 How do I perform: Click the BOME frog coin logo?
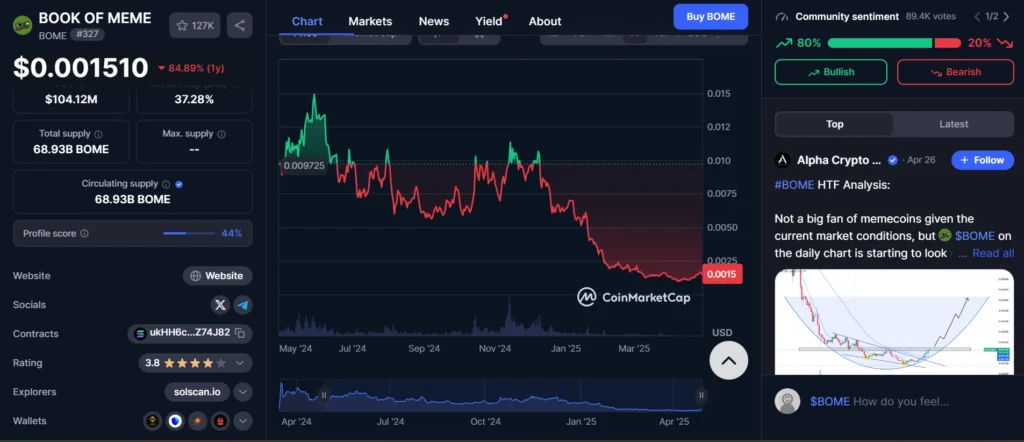pos(22,25)
